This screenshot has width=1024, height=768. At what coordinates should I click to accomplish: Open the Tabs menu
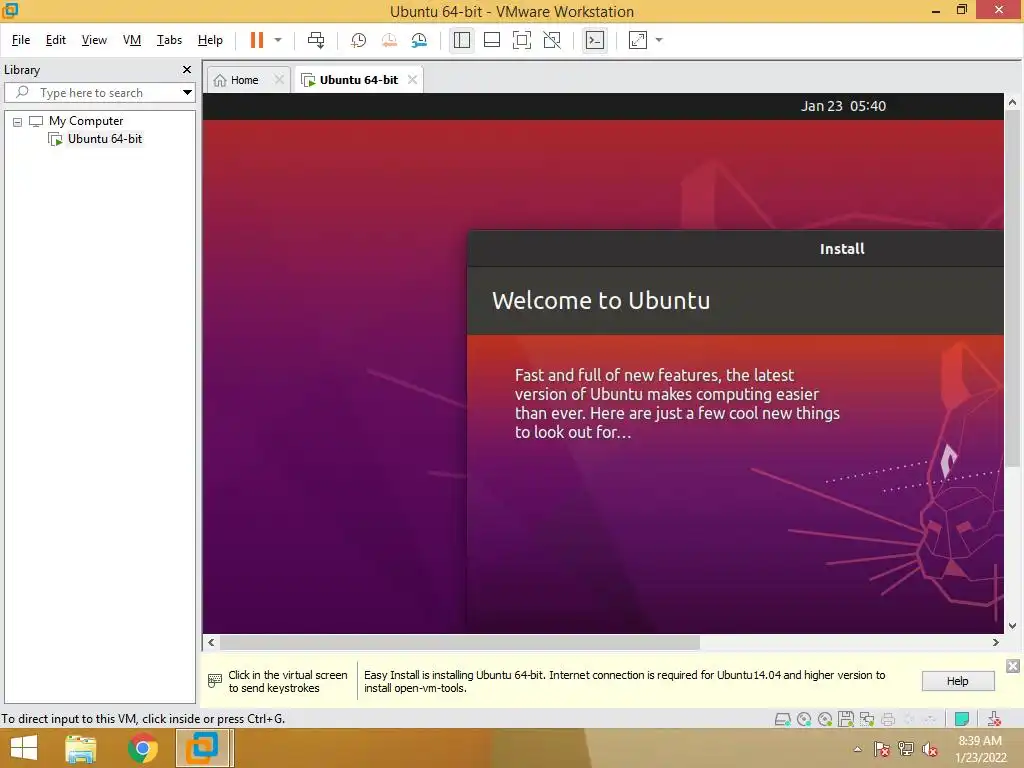click(x=169, y=40)
